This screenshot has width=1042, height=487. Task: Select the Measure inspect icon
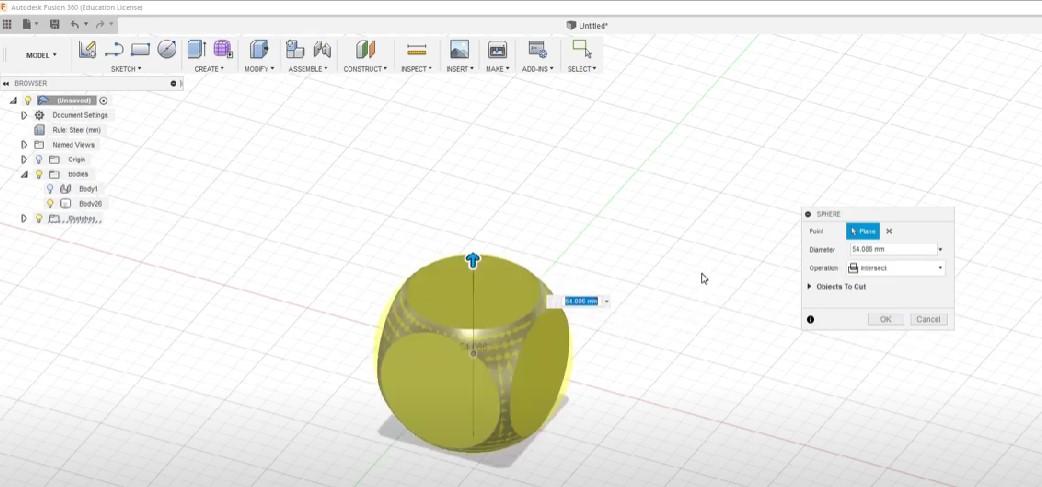[x=417, y=50]
